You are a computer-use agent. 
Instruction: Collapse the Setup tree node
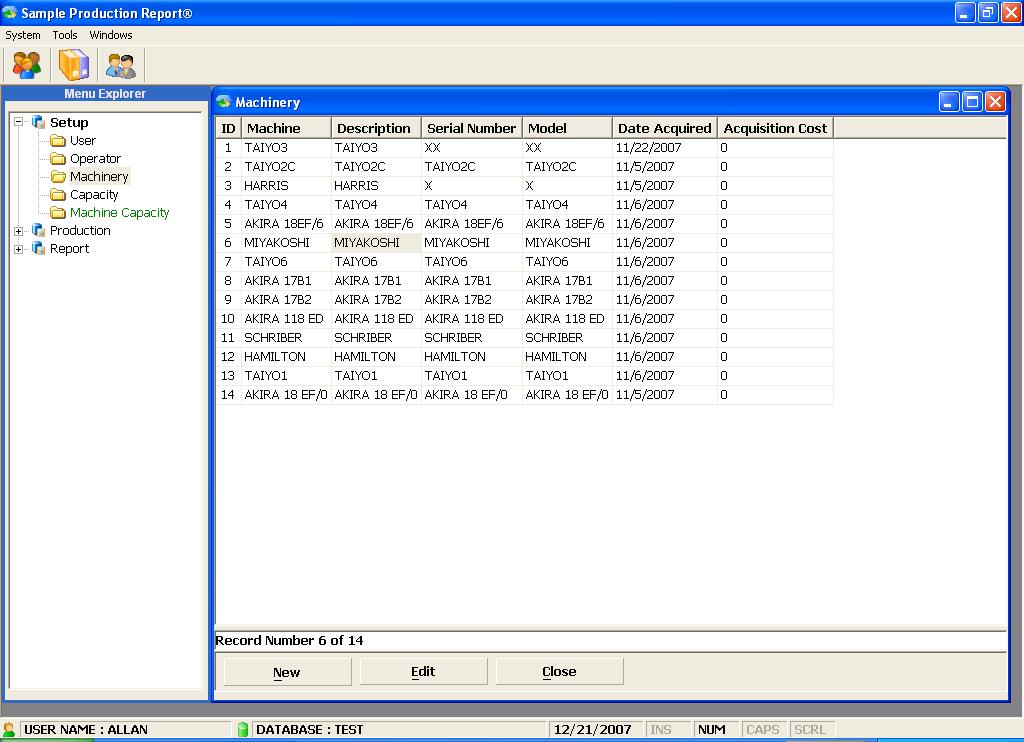(19, 122)
